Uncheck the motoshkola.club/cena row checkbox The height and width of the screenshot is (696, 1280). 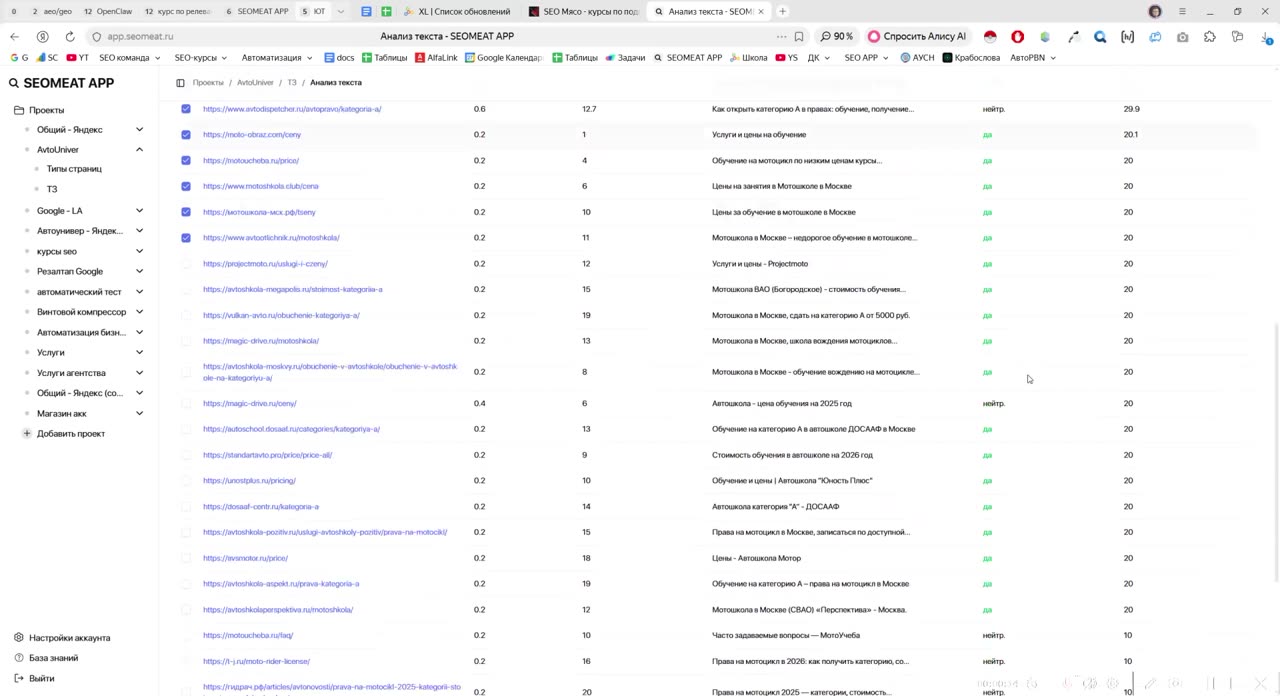pyautogui.click(x=186, y=186)
